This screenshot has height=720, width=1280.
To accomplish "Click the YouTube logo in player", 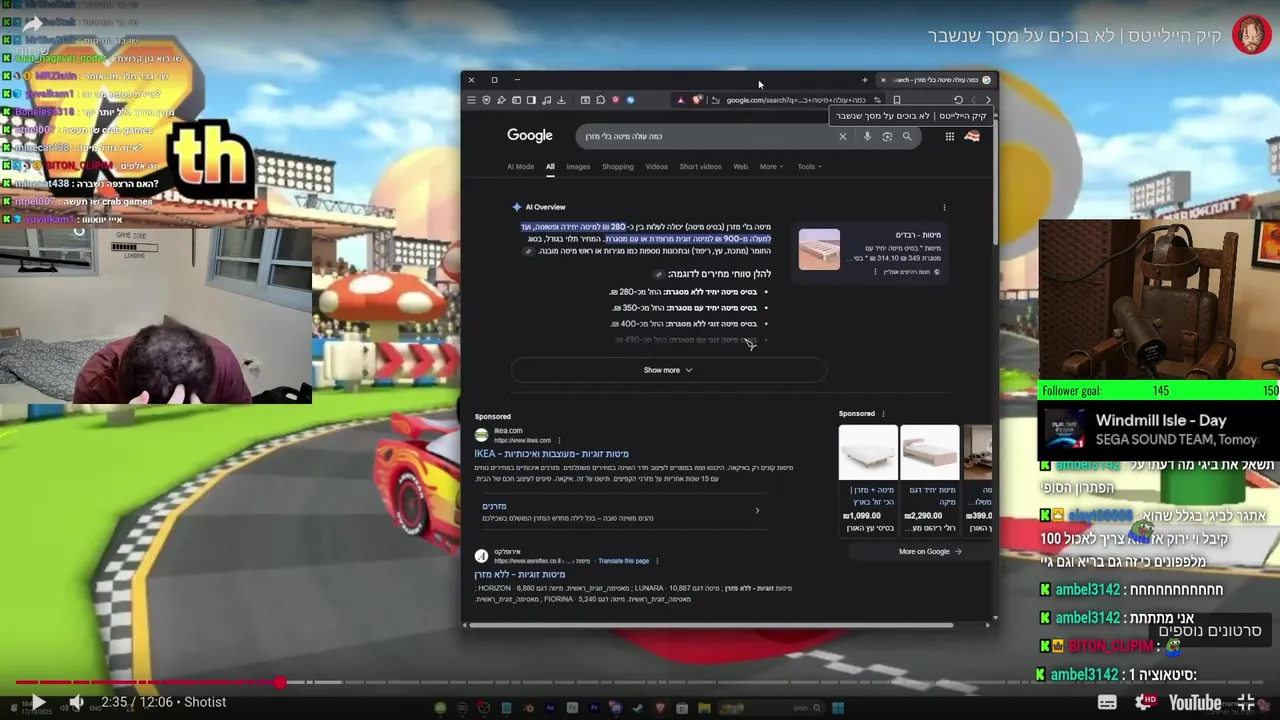I will pos(1195,702).
